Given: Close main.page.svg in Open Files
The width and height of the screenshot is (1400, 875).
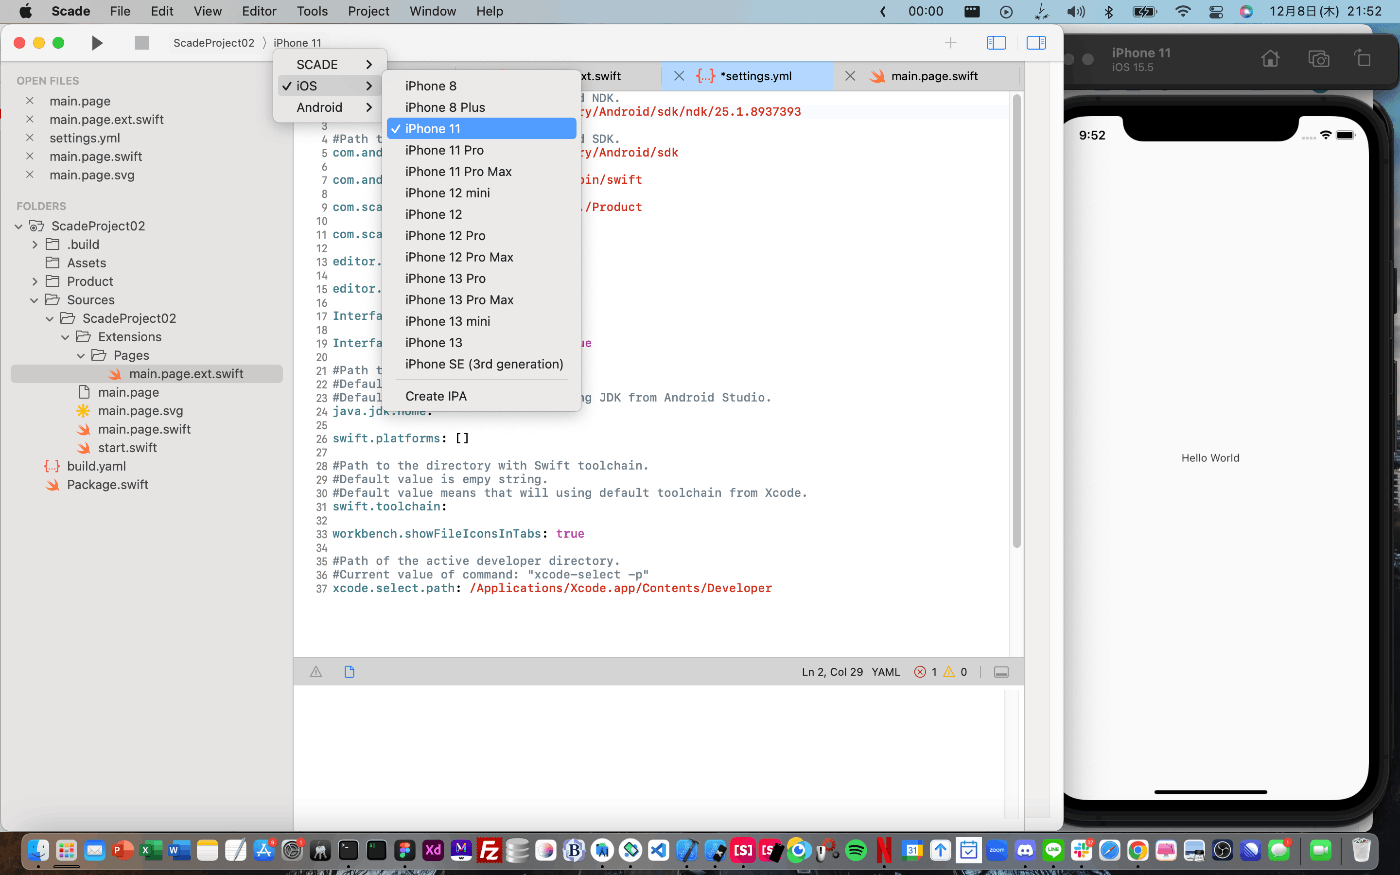Looking at the screenshot, I should pyautogui.click(x=29, y=175).
